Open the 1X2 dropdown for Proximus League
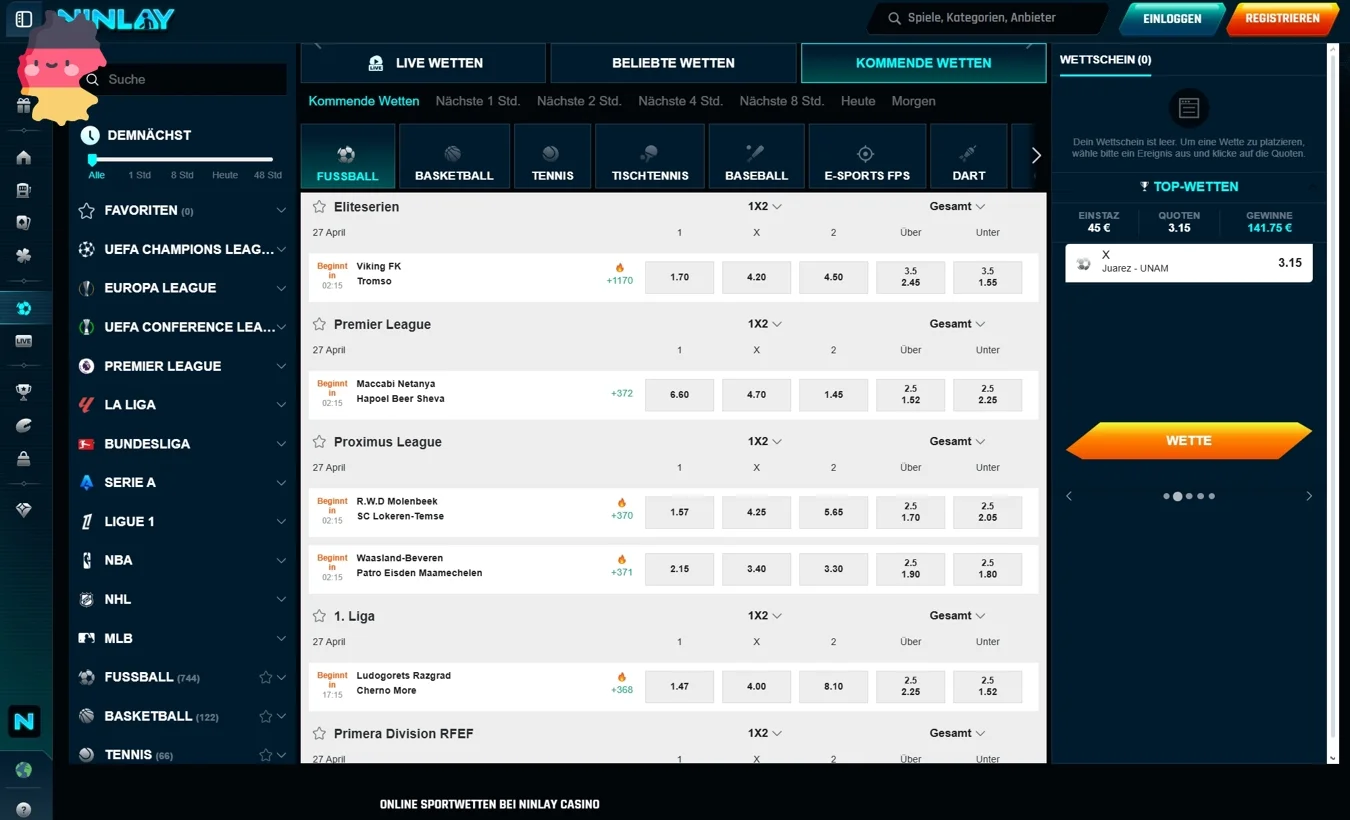This screenshot has height=820, width=1350. coord(765,441)
